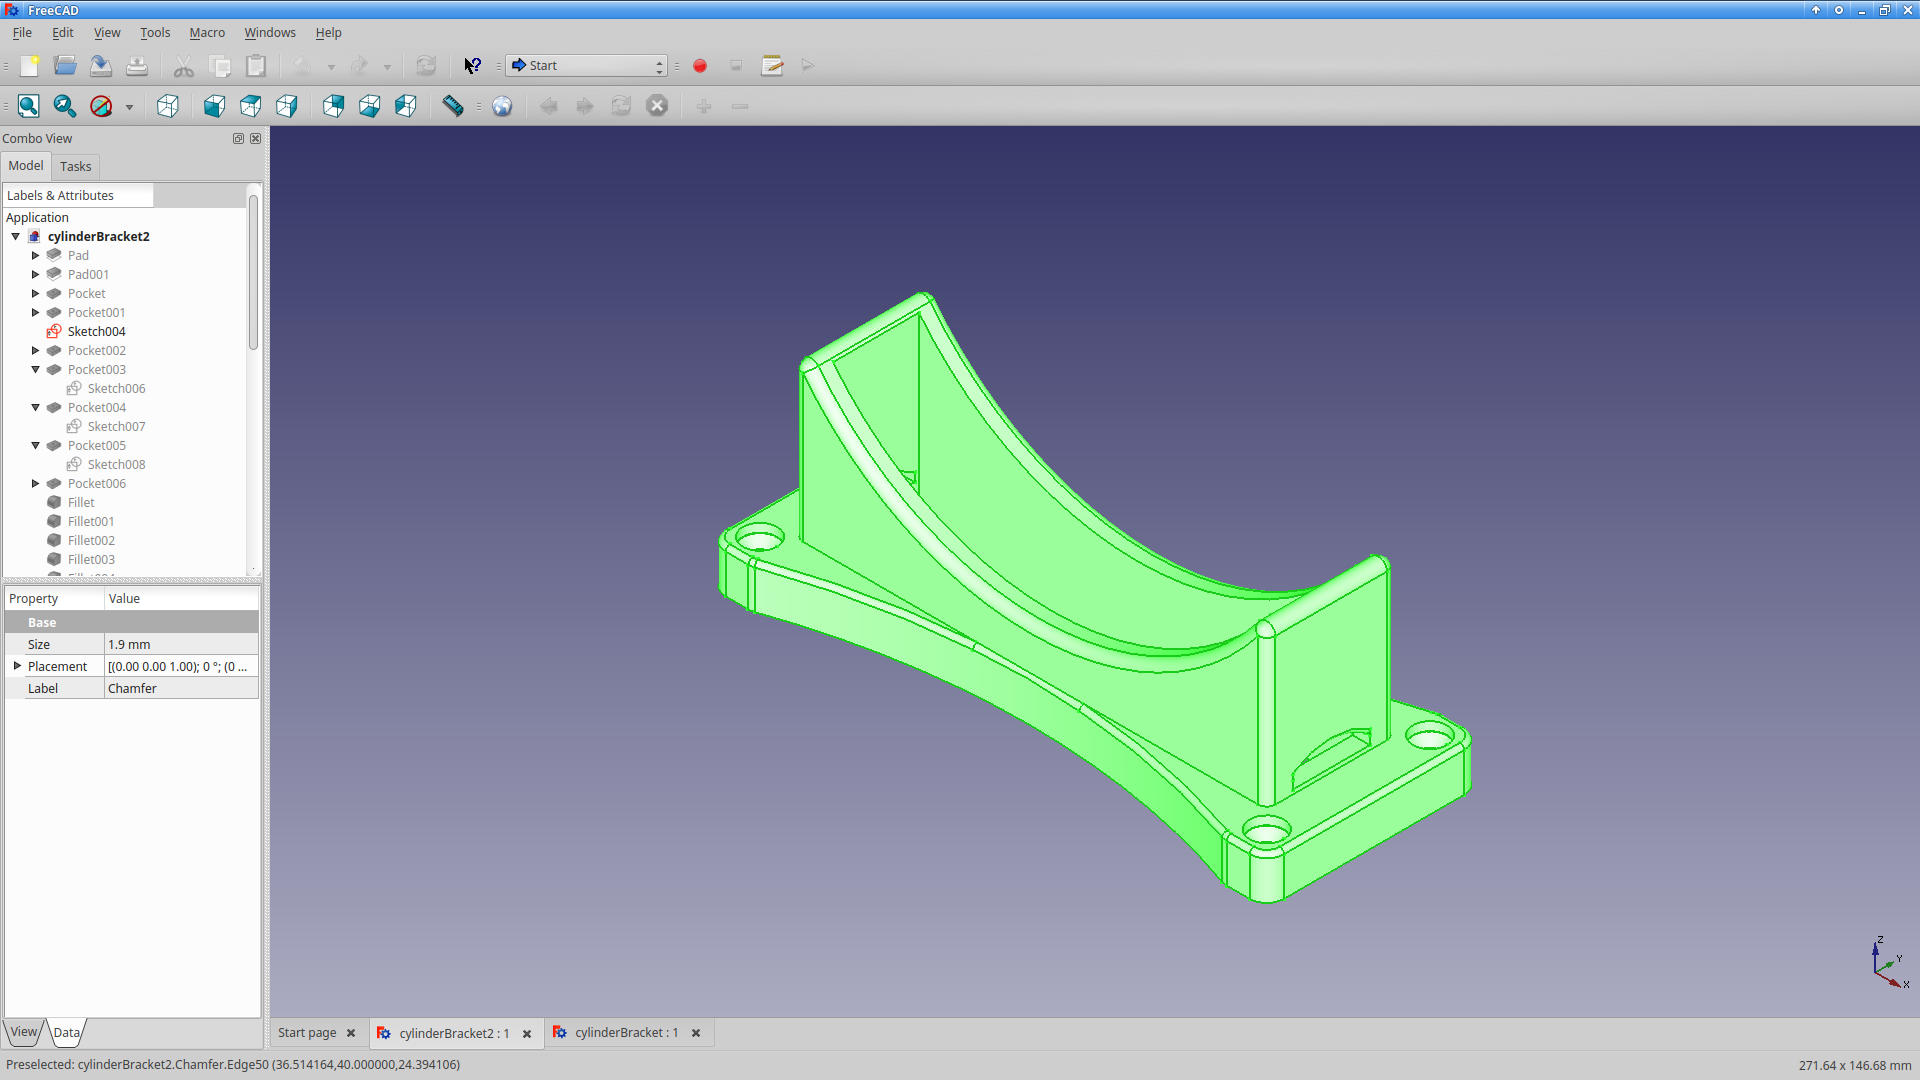Print the document icon

[x=137, y=66]
